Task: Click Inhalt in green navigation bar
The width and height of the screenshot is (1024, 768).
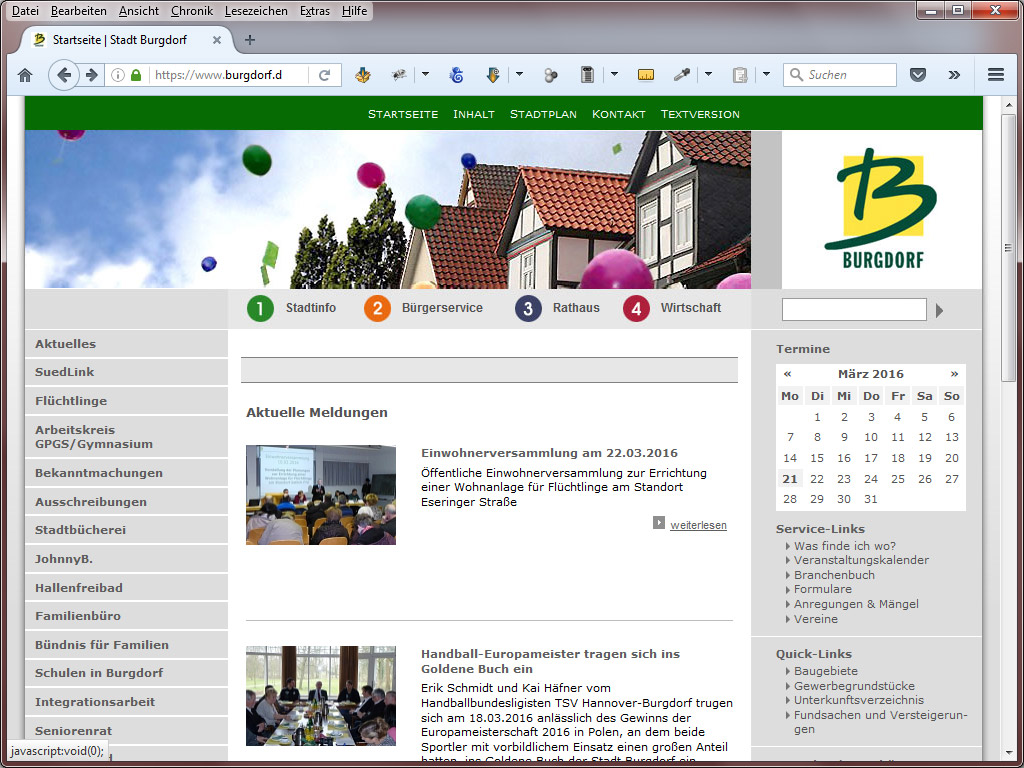Action: click(x=473, y=114)
